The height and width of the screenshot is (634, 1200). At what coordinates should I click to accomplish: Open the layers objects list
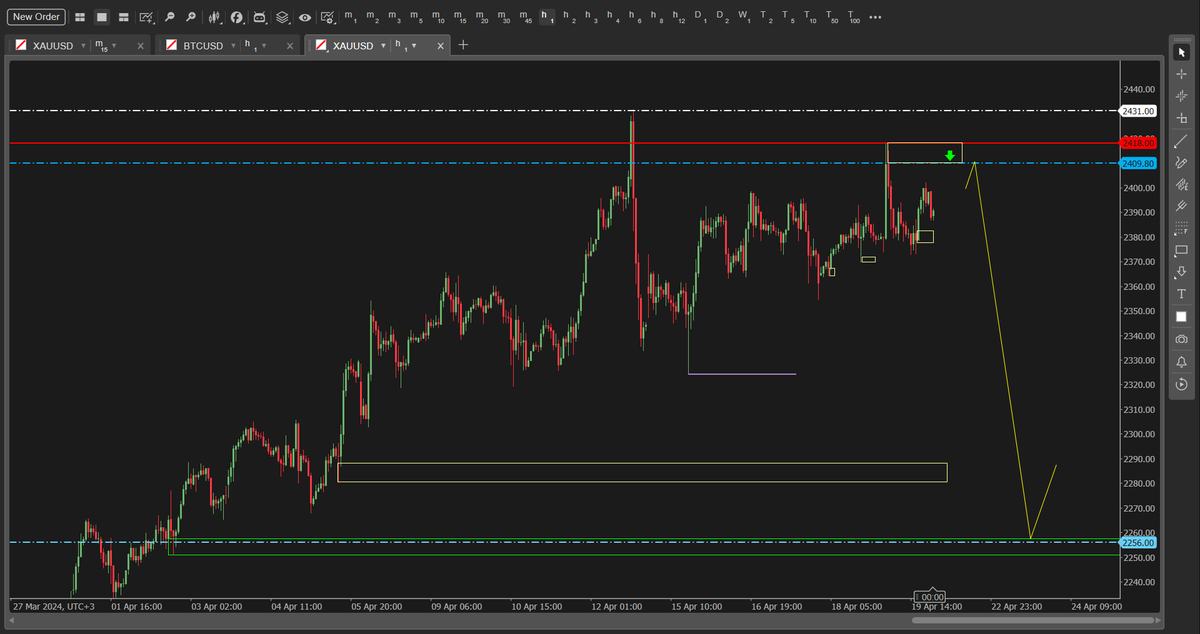click(x=282, y=17)
